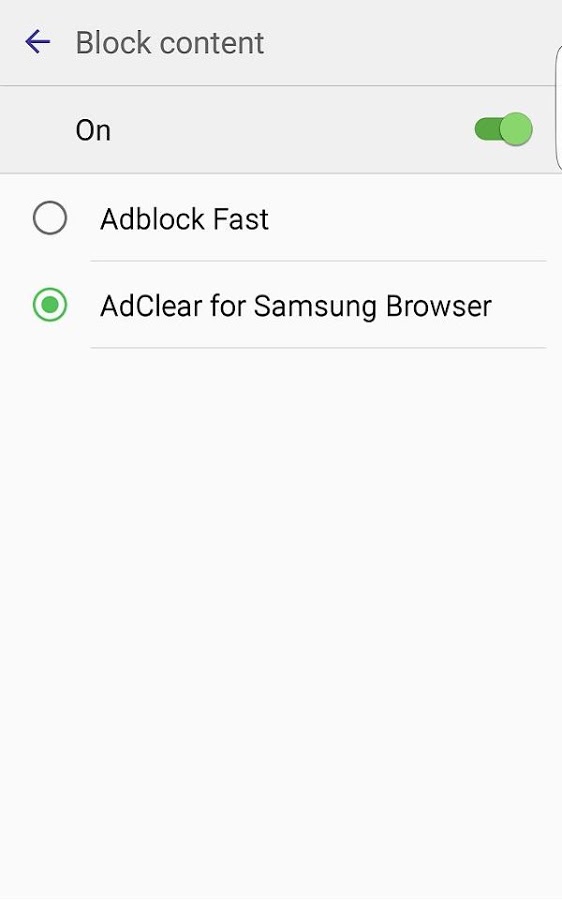Tap the Adblock Fast label text
The height and width of the screenshot is (900, 562).
[x=184, y=219]
